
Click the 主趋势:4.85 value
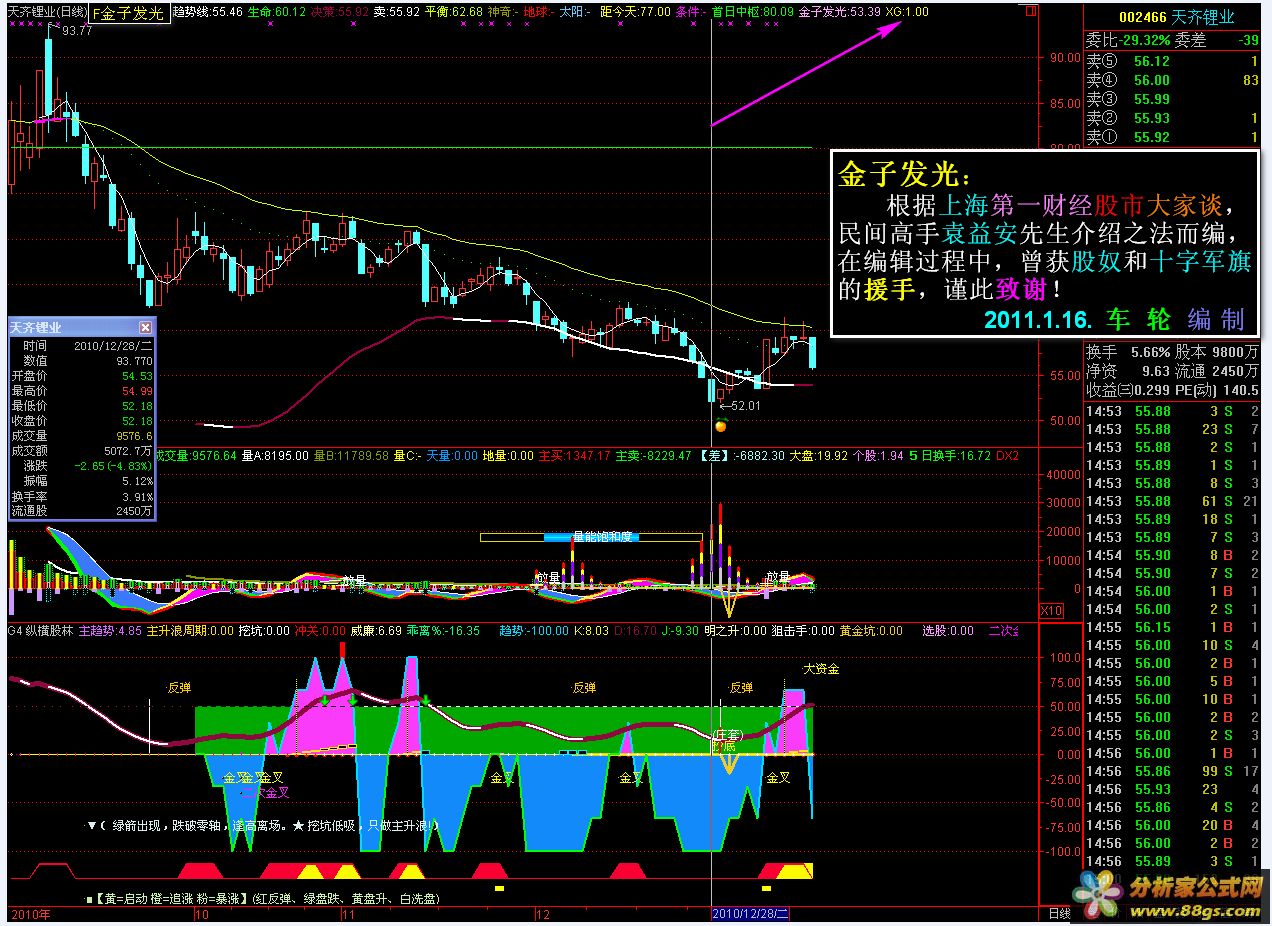pos(110,631)
